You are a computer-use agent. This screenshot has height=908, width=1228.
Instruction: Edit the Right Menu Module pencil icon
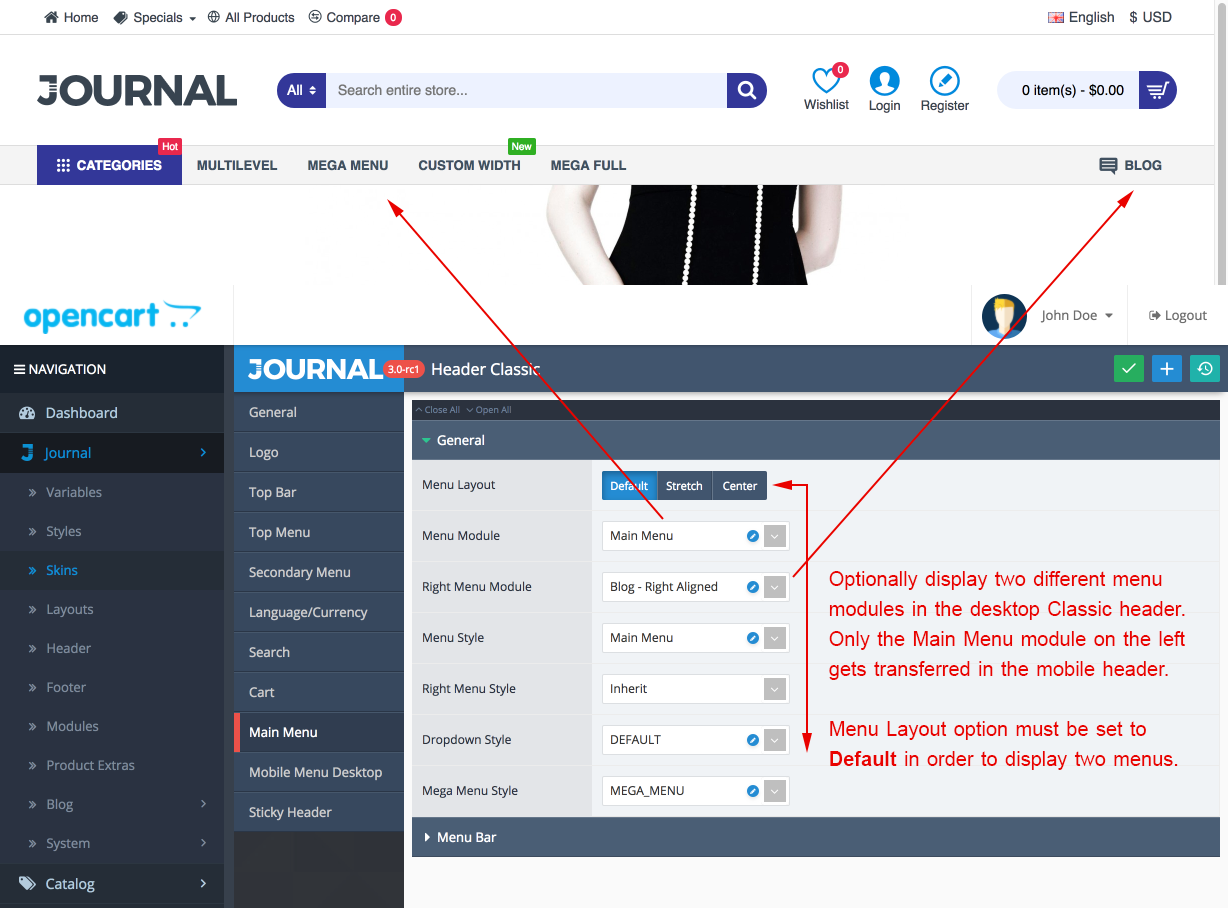(753, 587)
